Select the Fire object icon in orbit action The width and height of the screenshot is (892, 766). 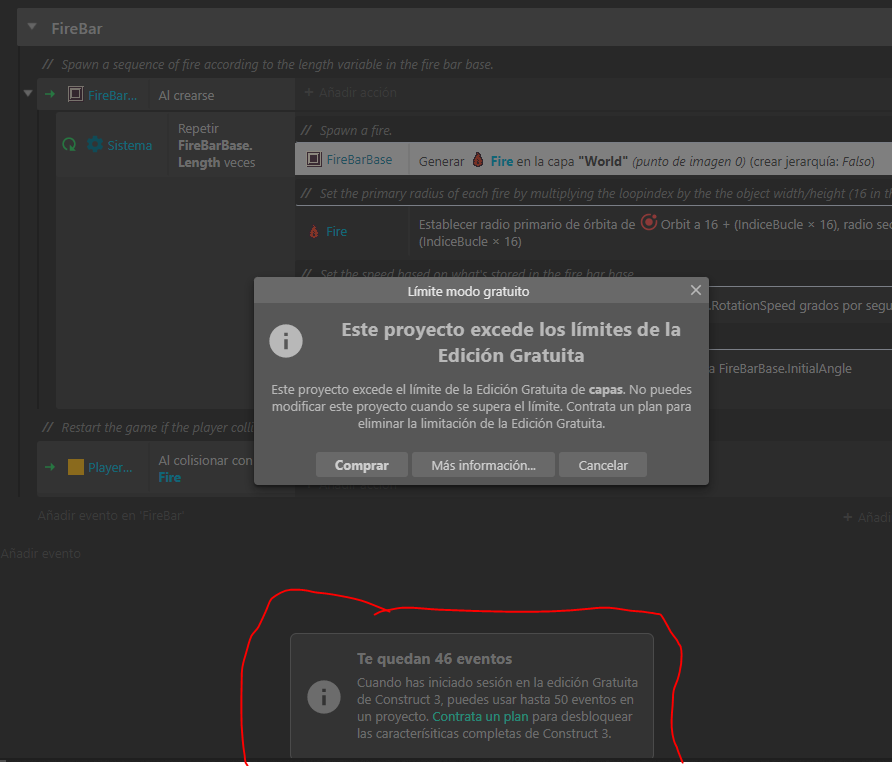[x=313, y=231]
